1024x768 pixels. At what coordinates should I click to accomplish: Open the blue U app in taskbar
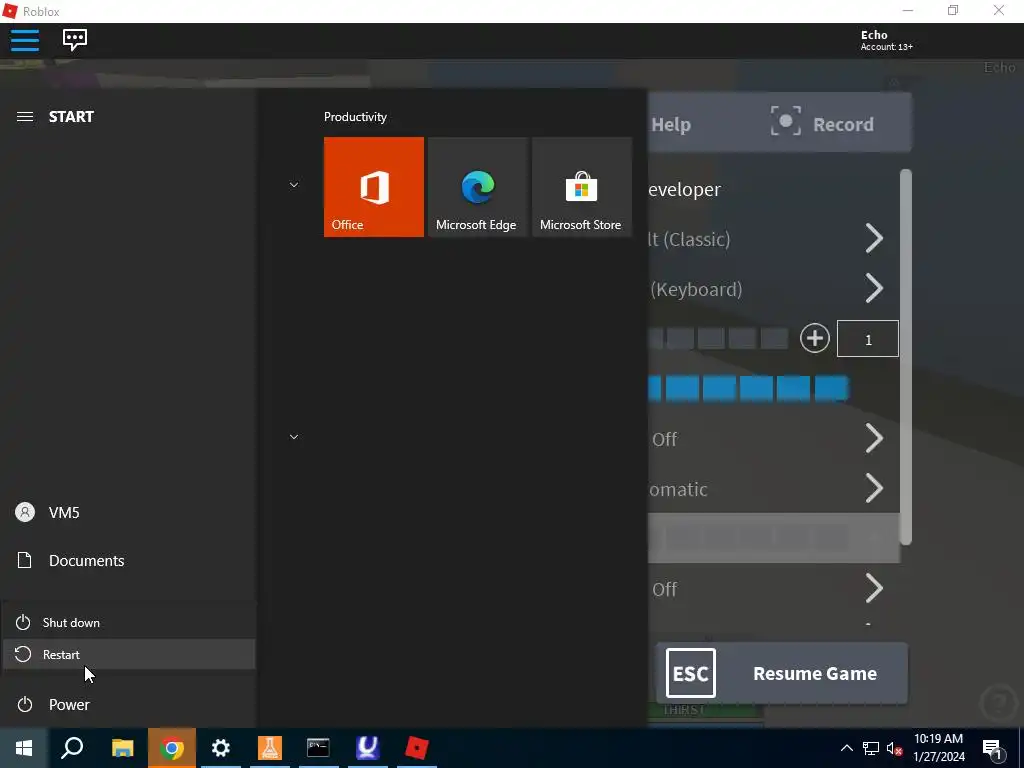coord(368,748)
